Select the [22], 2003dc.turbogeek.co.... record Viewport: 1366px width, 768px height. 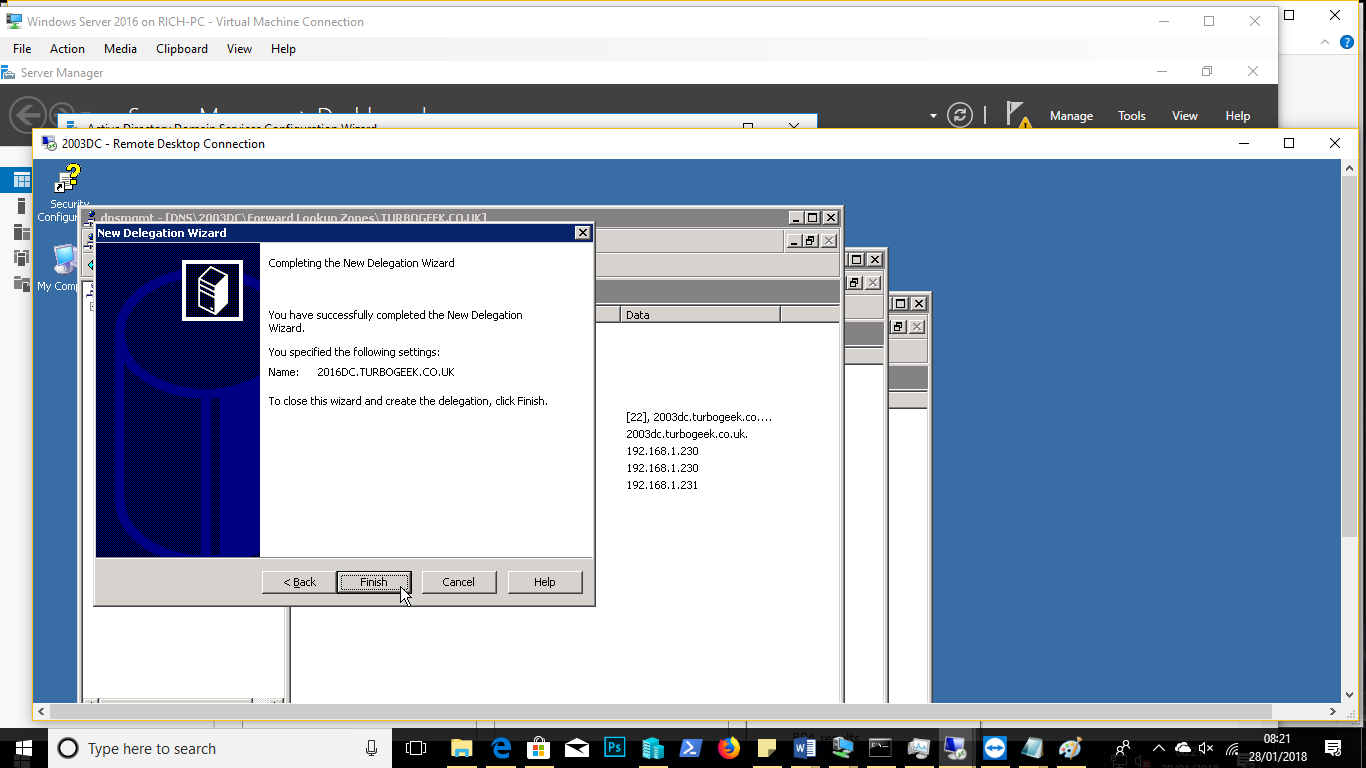click(699, 417)
